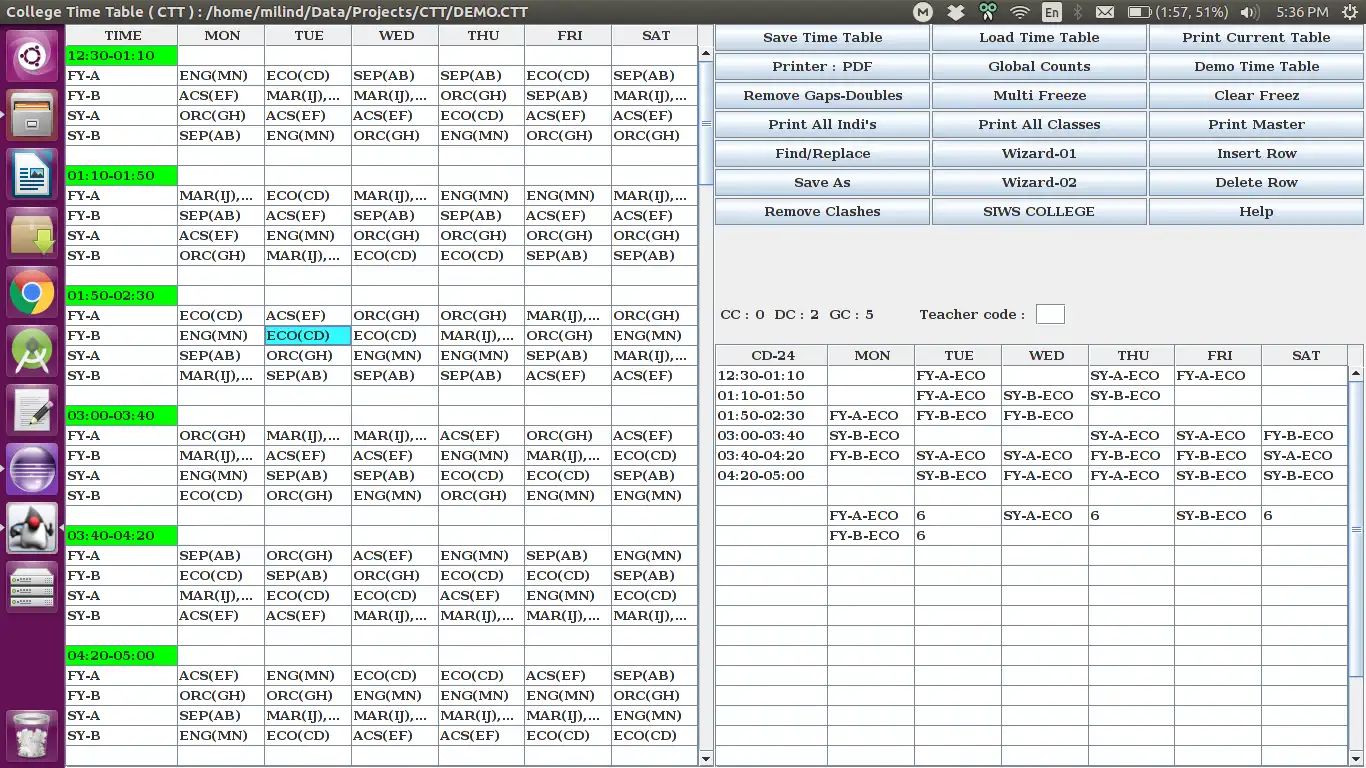Screen dimensions: 1366x768
Task: Open the En keyboard layout indicator
Action: pos(1052,12)
